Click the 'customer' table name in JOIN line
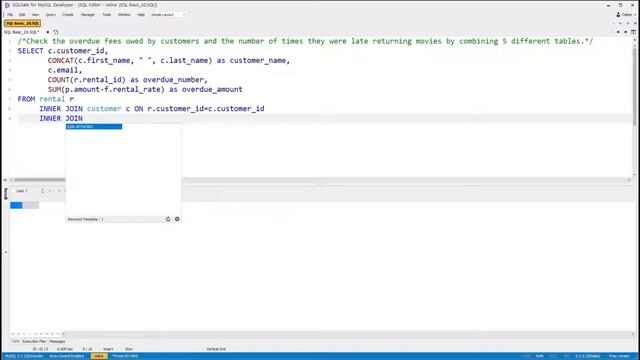This screenshot has width=640, height=360. point(104,109)
